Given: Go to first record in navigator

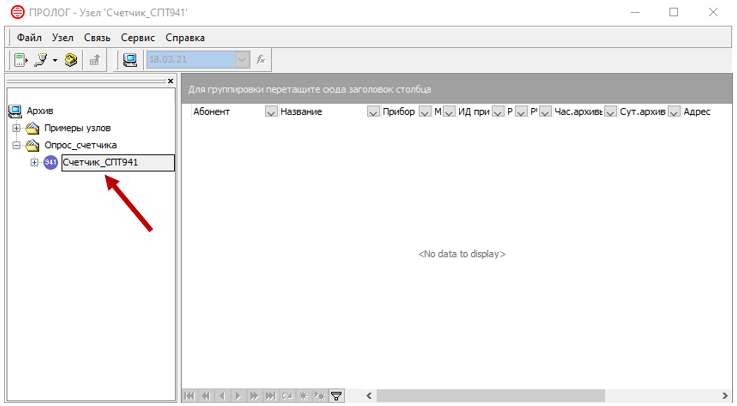Looking at the screenshot, I should (x=190, y=396).
